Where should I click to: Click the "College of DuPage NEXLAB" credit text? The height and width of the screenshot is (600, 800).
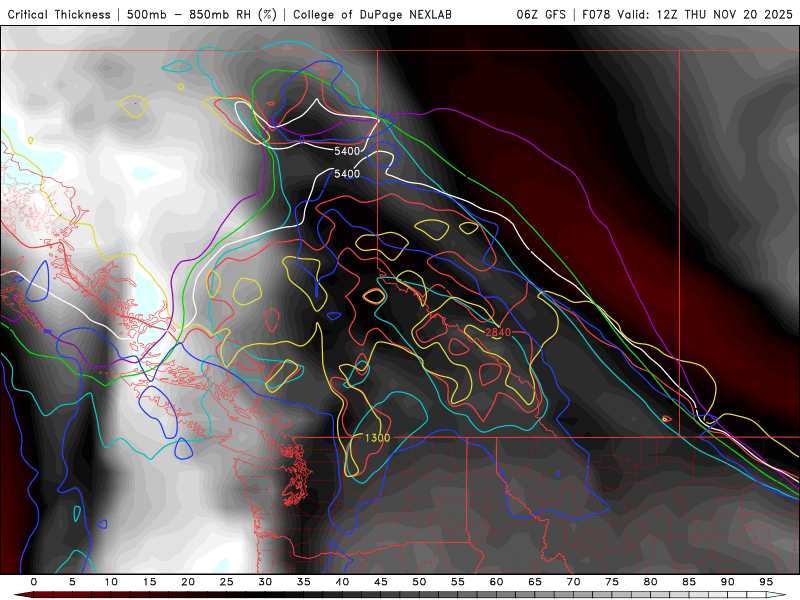point(372,14)
